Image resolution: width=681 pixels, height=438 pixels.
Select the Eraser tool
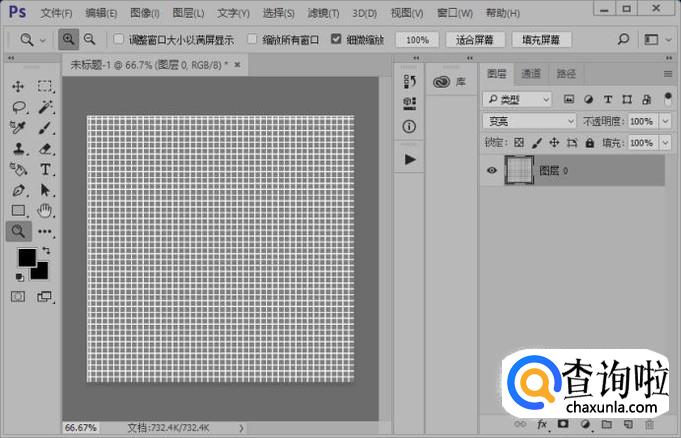pyautogui.click(x=46, y=149)
